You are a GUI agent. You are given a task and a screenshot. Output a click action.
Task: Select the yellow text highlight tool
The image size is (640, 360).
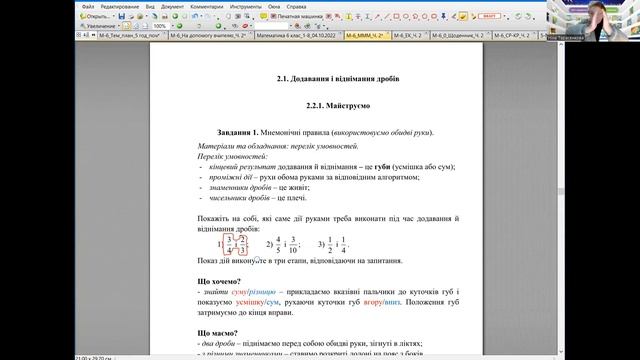click(348, 16)
